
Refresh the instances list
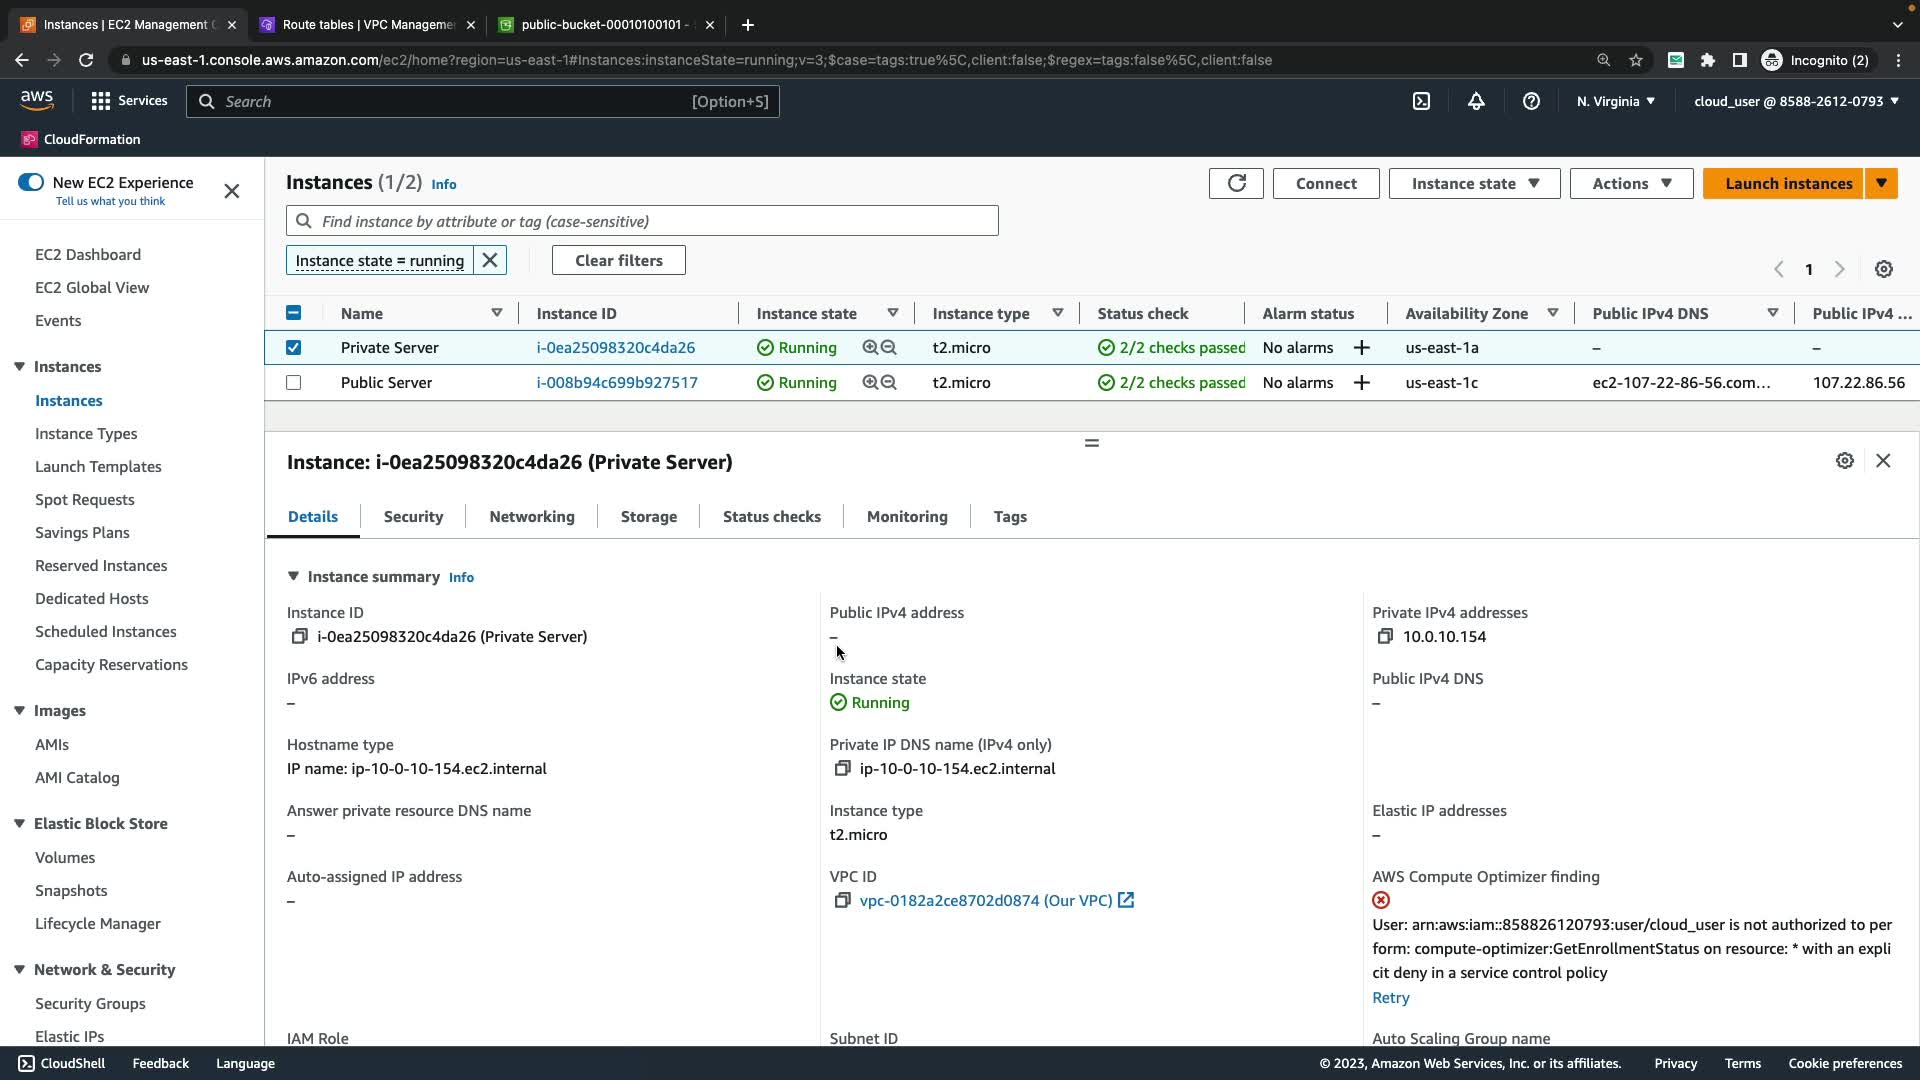tap(1236, 183)
